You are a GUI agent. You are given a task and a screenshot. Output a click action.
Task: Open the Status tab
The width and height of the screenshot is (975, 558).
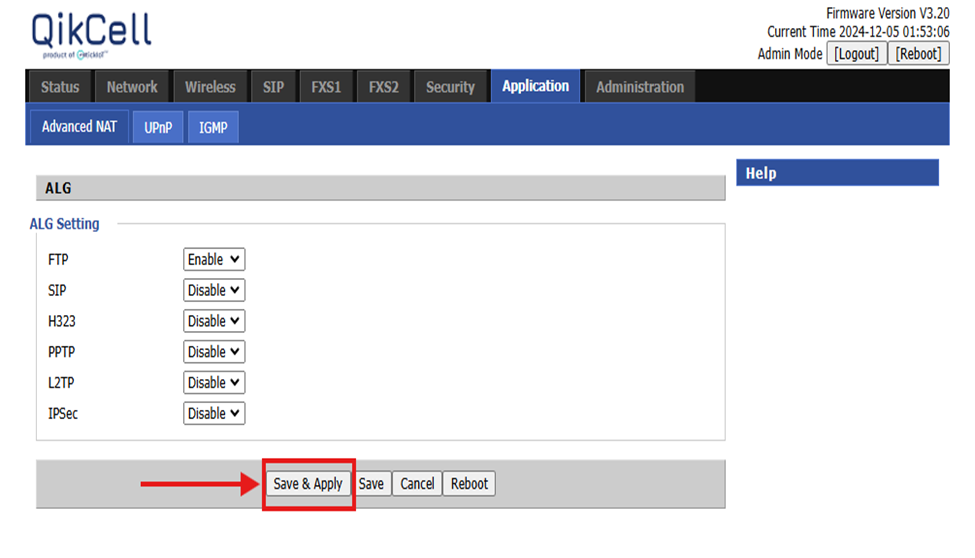[60, 87]
